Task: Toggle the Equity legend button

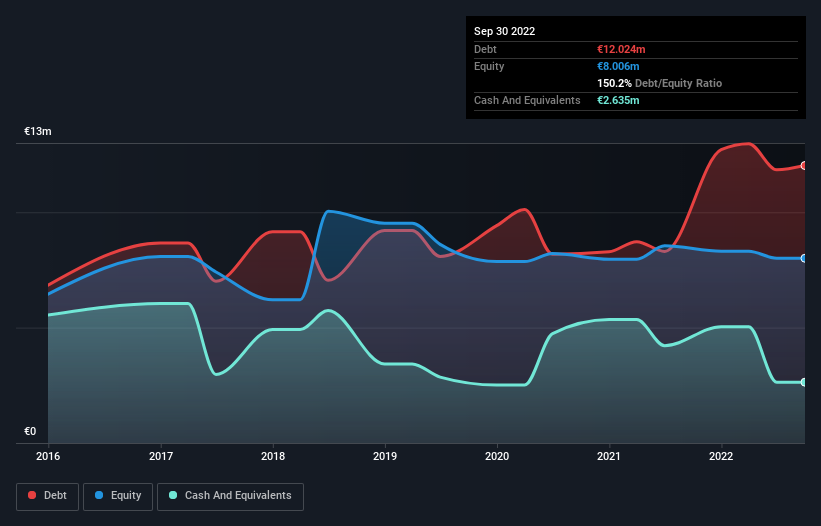Action: (118, 496)
